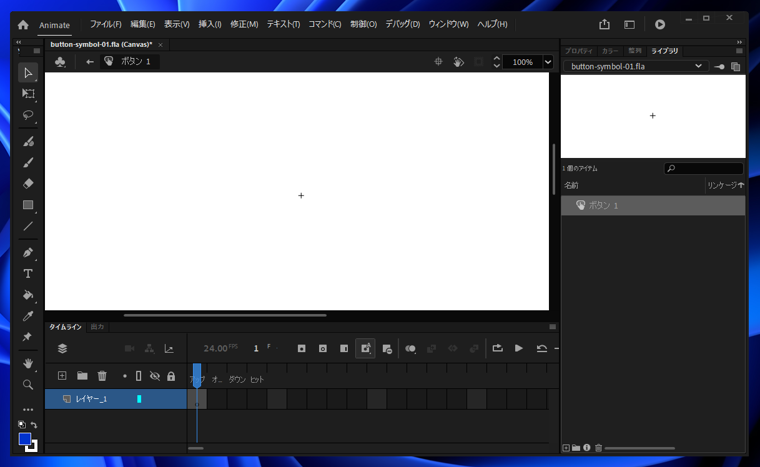Select the Lasso tool
Screen dimensions: 760x467
pyautogui.click(x=28, y=115)
